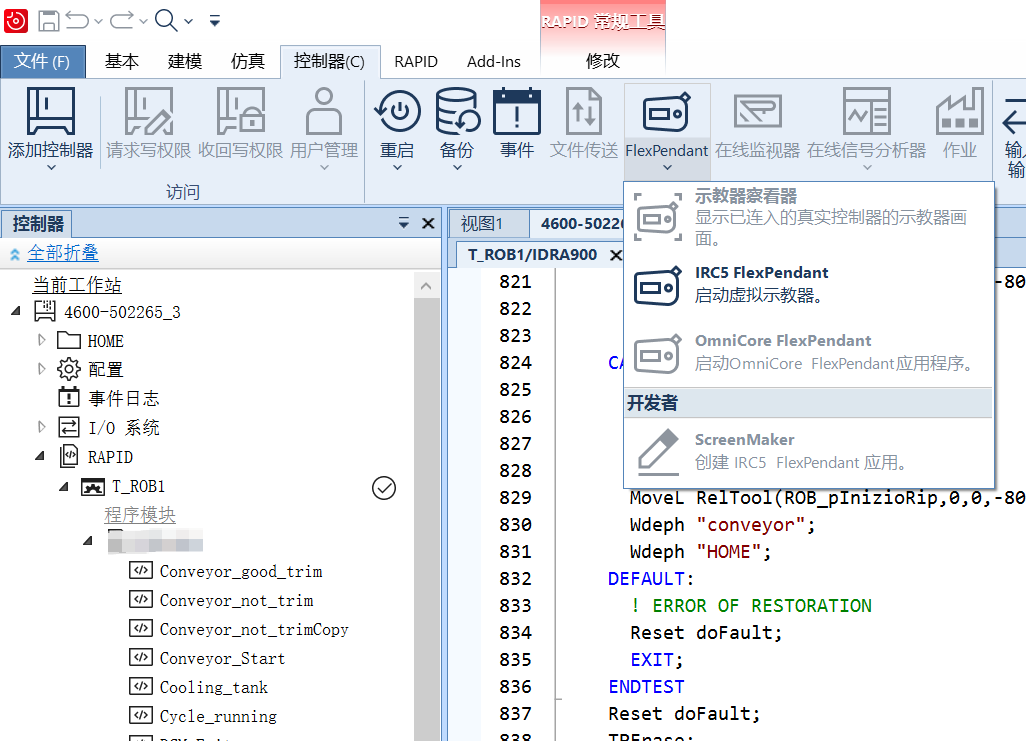Click the controller tree scroll-up arrow
The width and height of the screenshot is (1026, 741).
(426, 286)
